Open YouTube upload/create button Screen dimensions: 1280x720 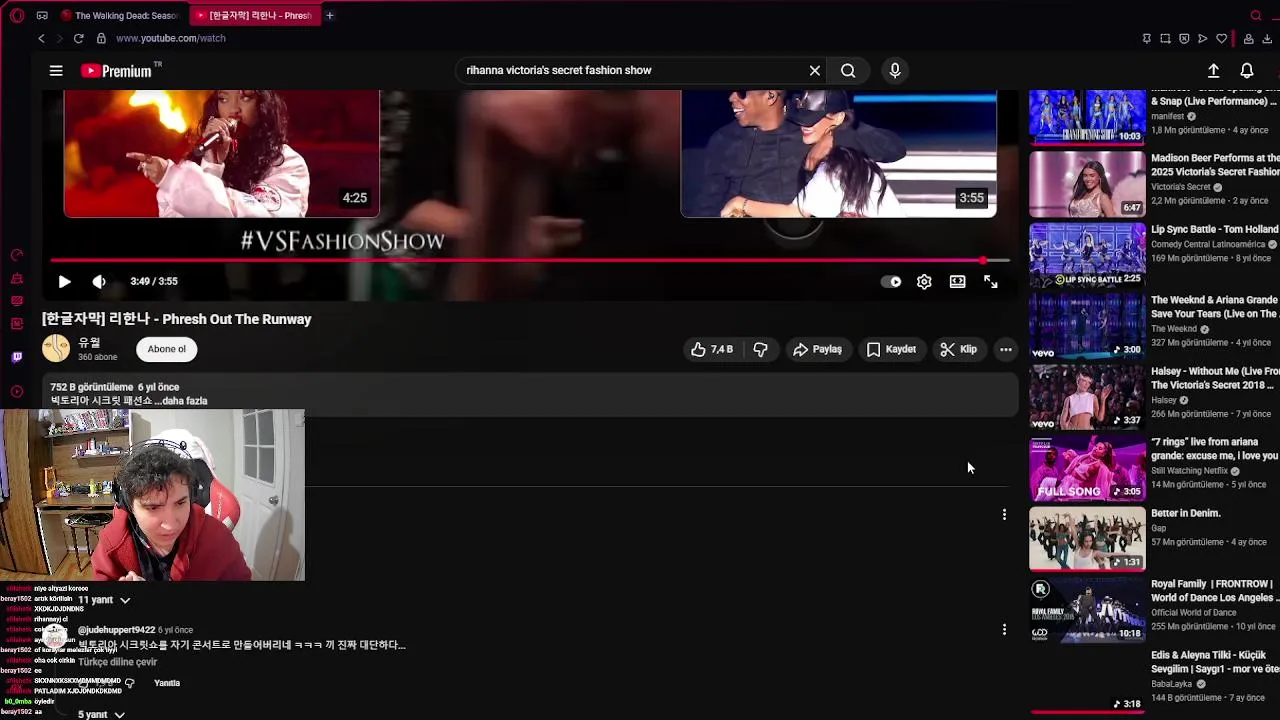1213,70
